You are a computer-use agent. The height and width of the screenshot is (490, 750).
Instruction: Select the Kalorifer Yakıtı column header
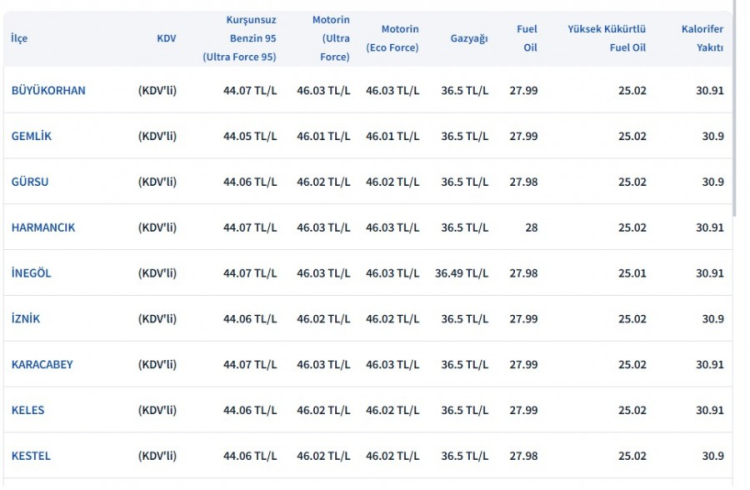click(702, 38)
